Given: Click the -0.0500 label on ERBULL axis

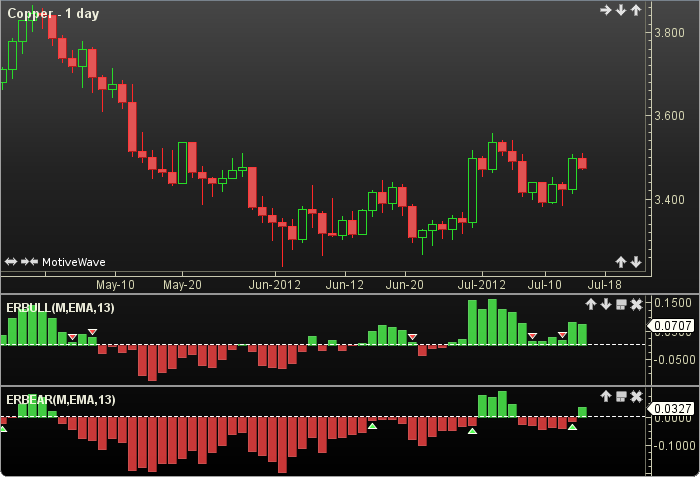Looking at the screenshot, I should coord(674,360).
